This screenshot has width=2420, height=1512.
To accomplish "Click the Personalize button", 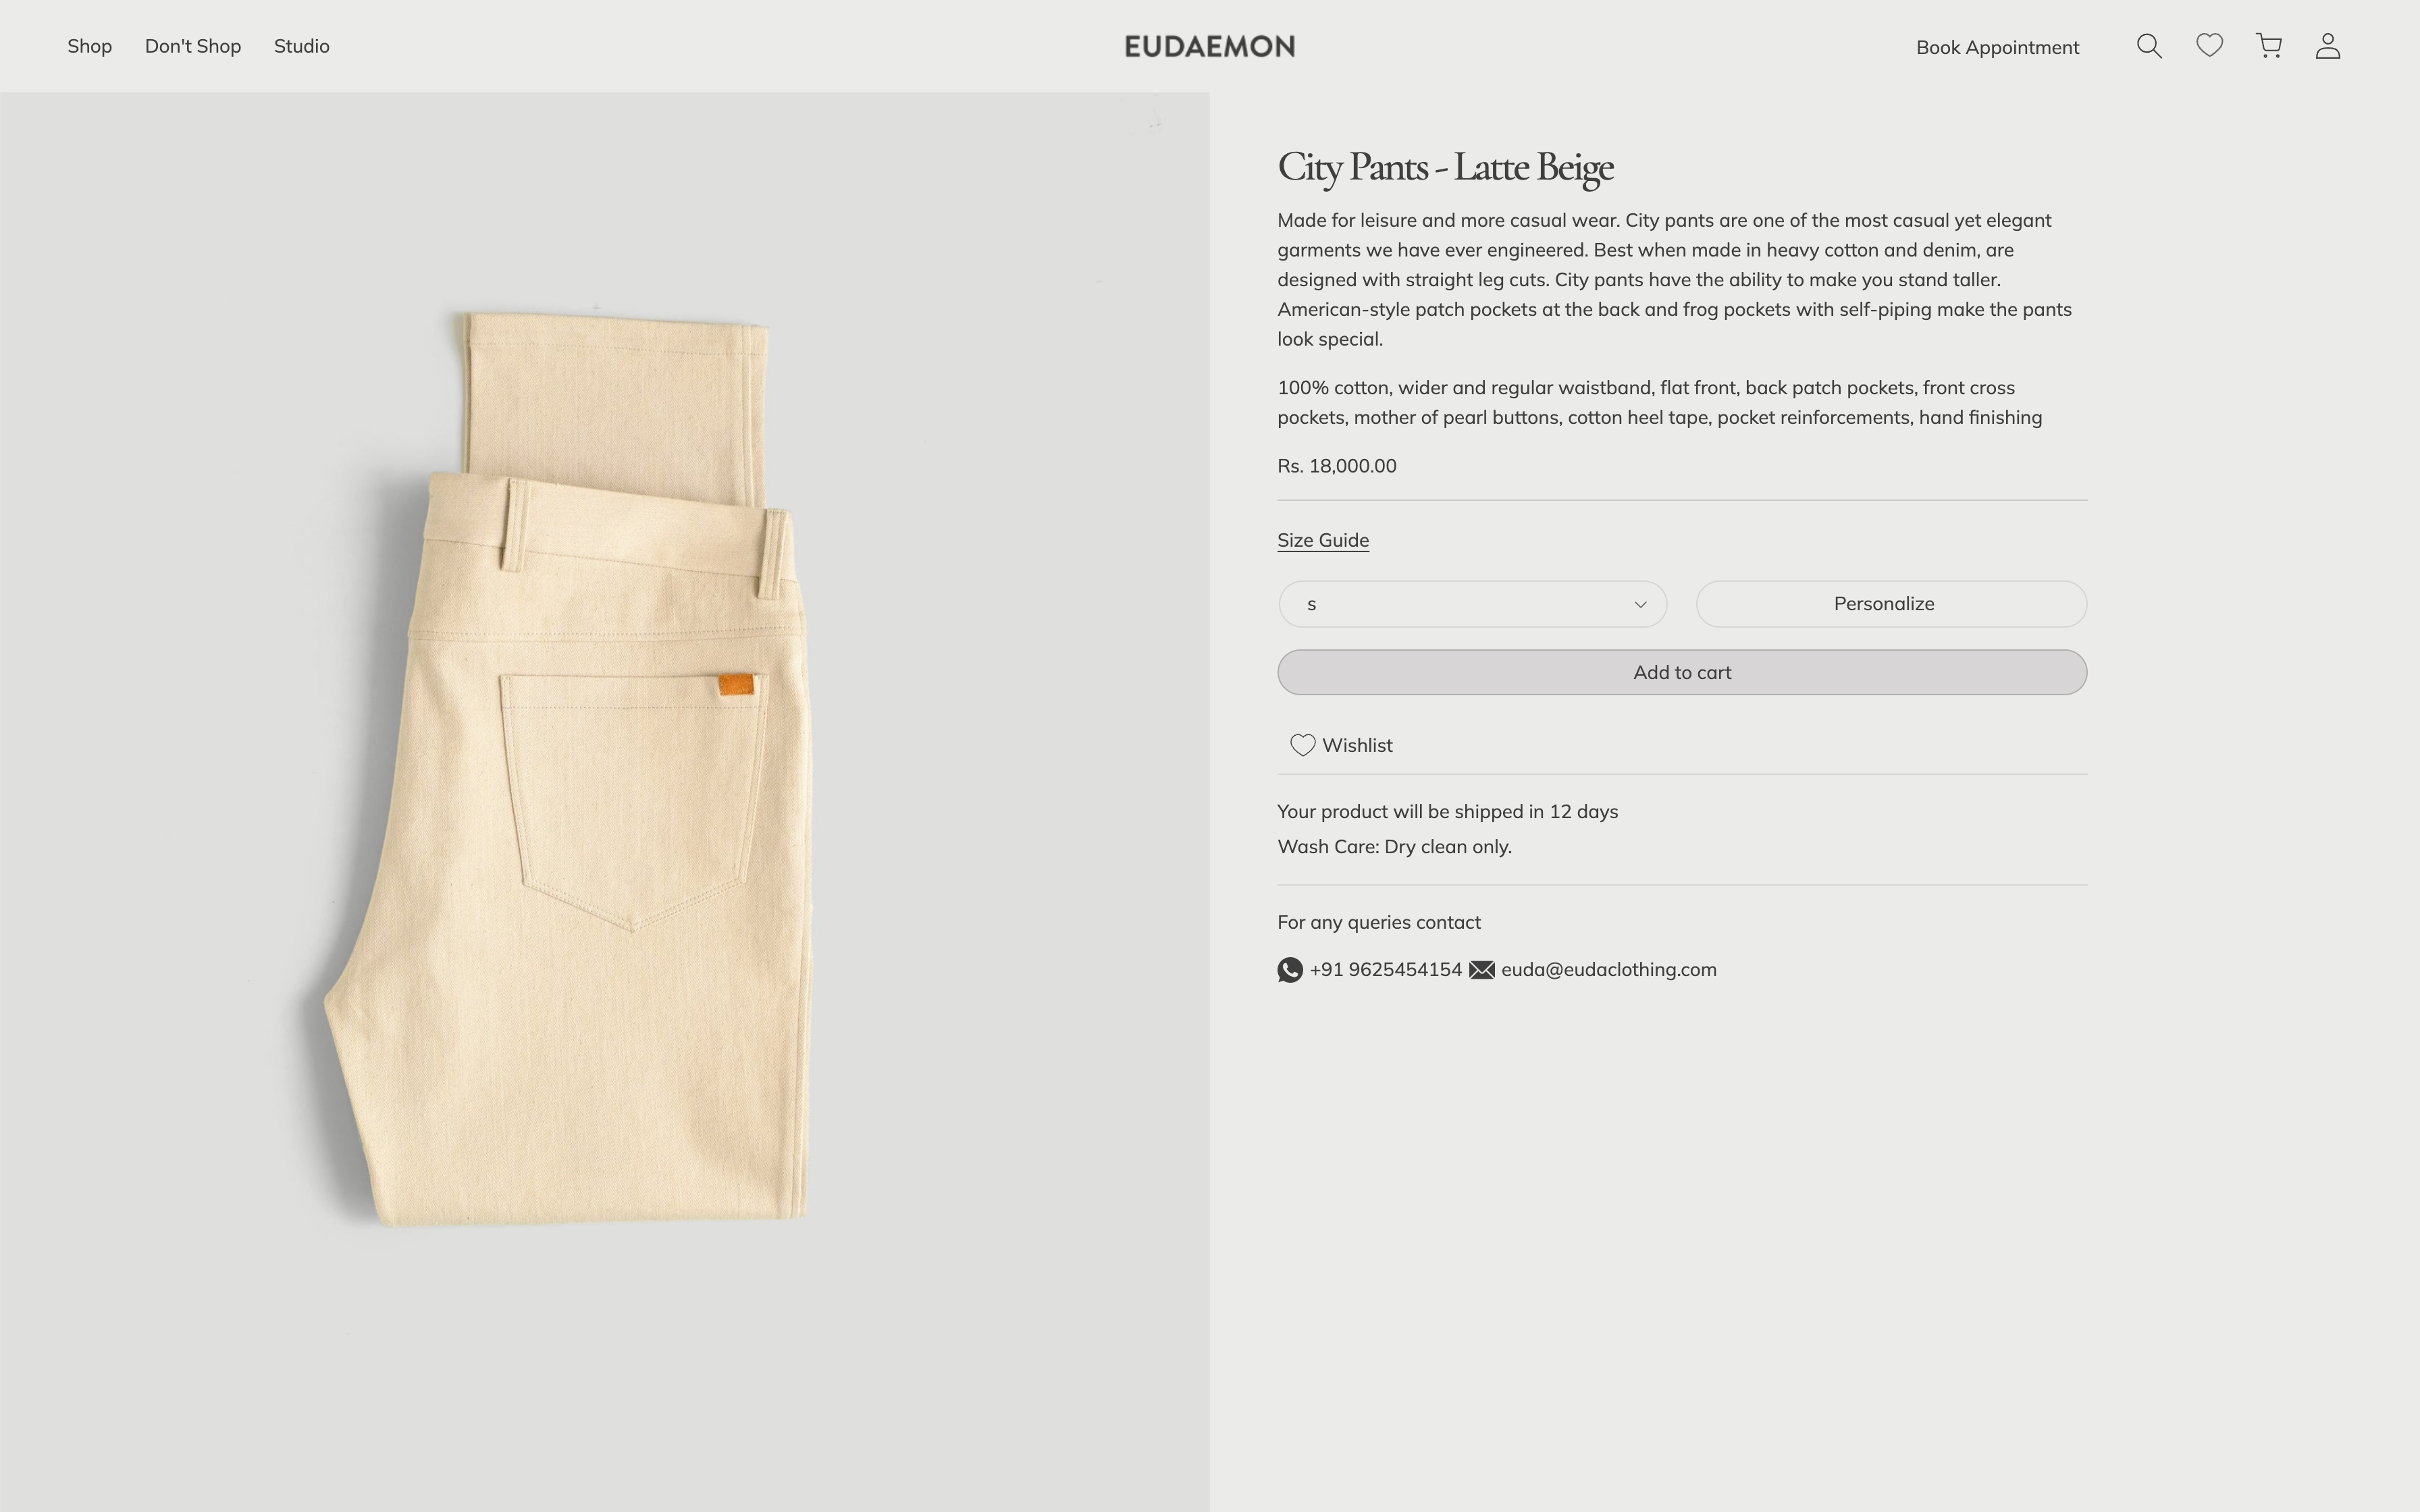I will pos(1889,603).
